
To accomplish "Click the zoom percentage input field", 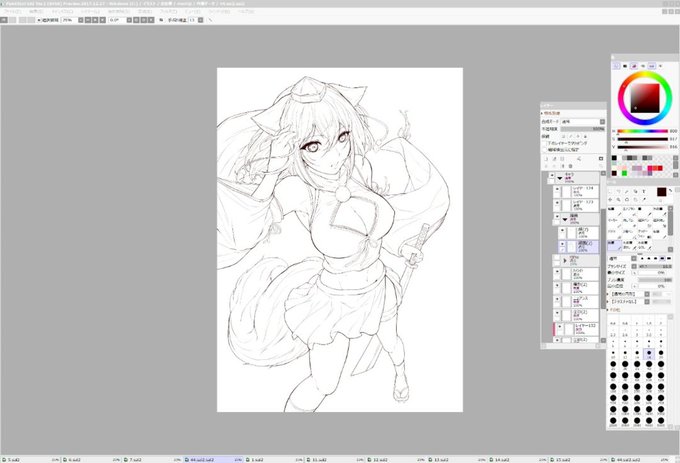I will [x=70, y=20].
